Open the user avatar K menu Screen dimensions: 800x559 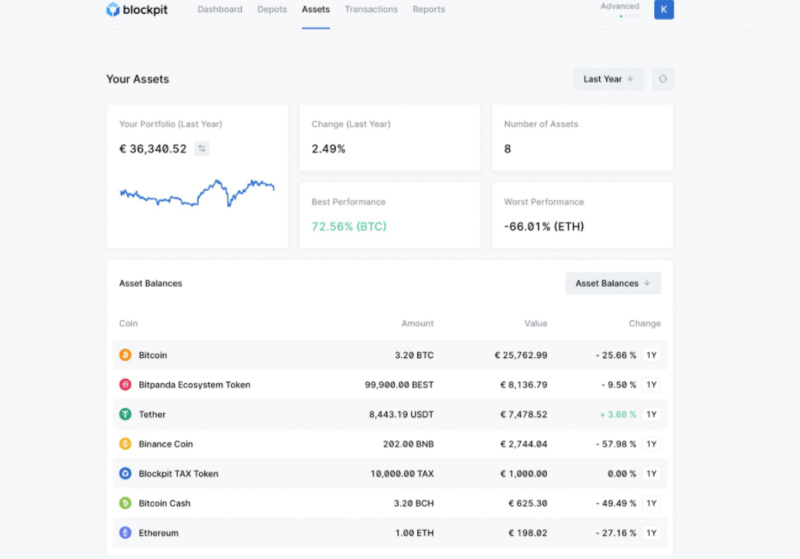pyautogui.click(x=664, y=9)
